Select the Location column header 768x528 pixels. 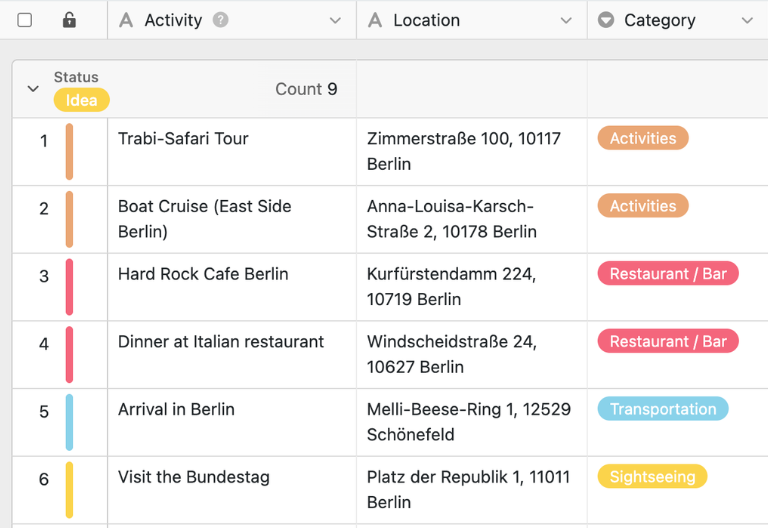(x=472, y=20)
